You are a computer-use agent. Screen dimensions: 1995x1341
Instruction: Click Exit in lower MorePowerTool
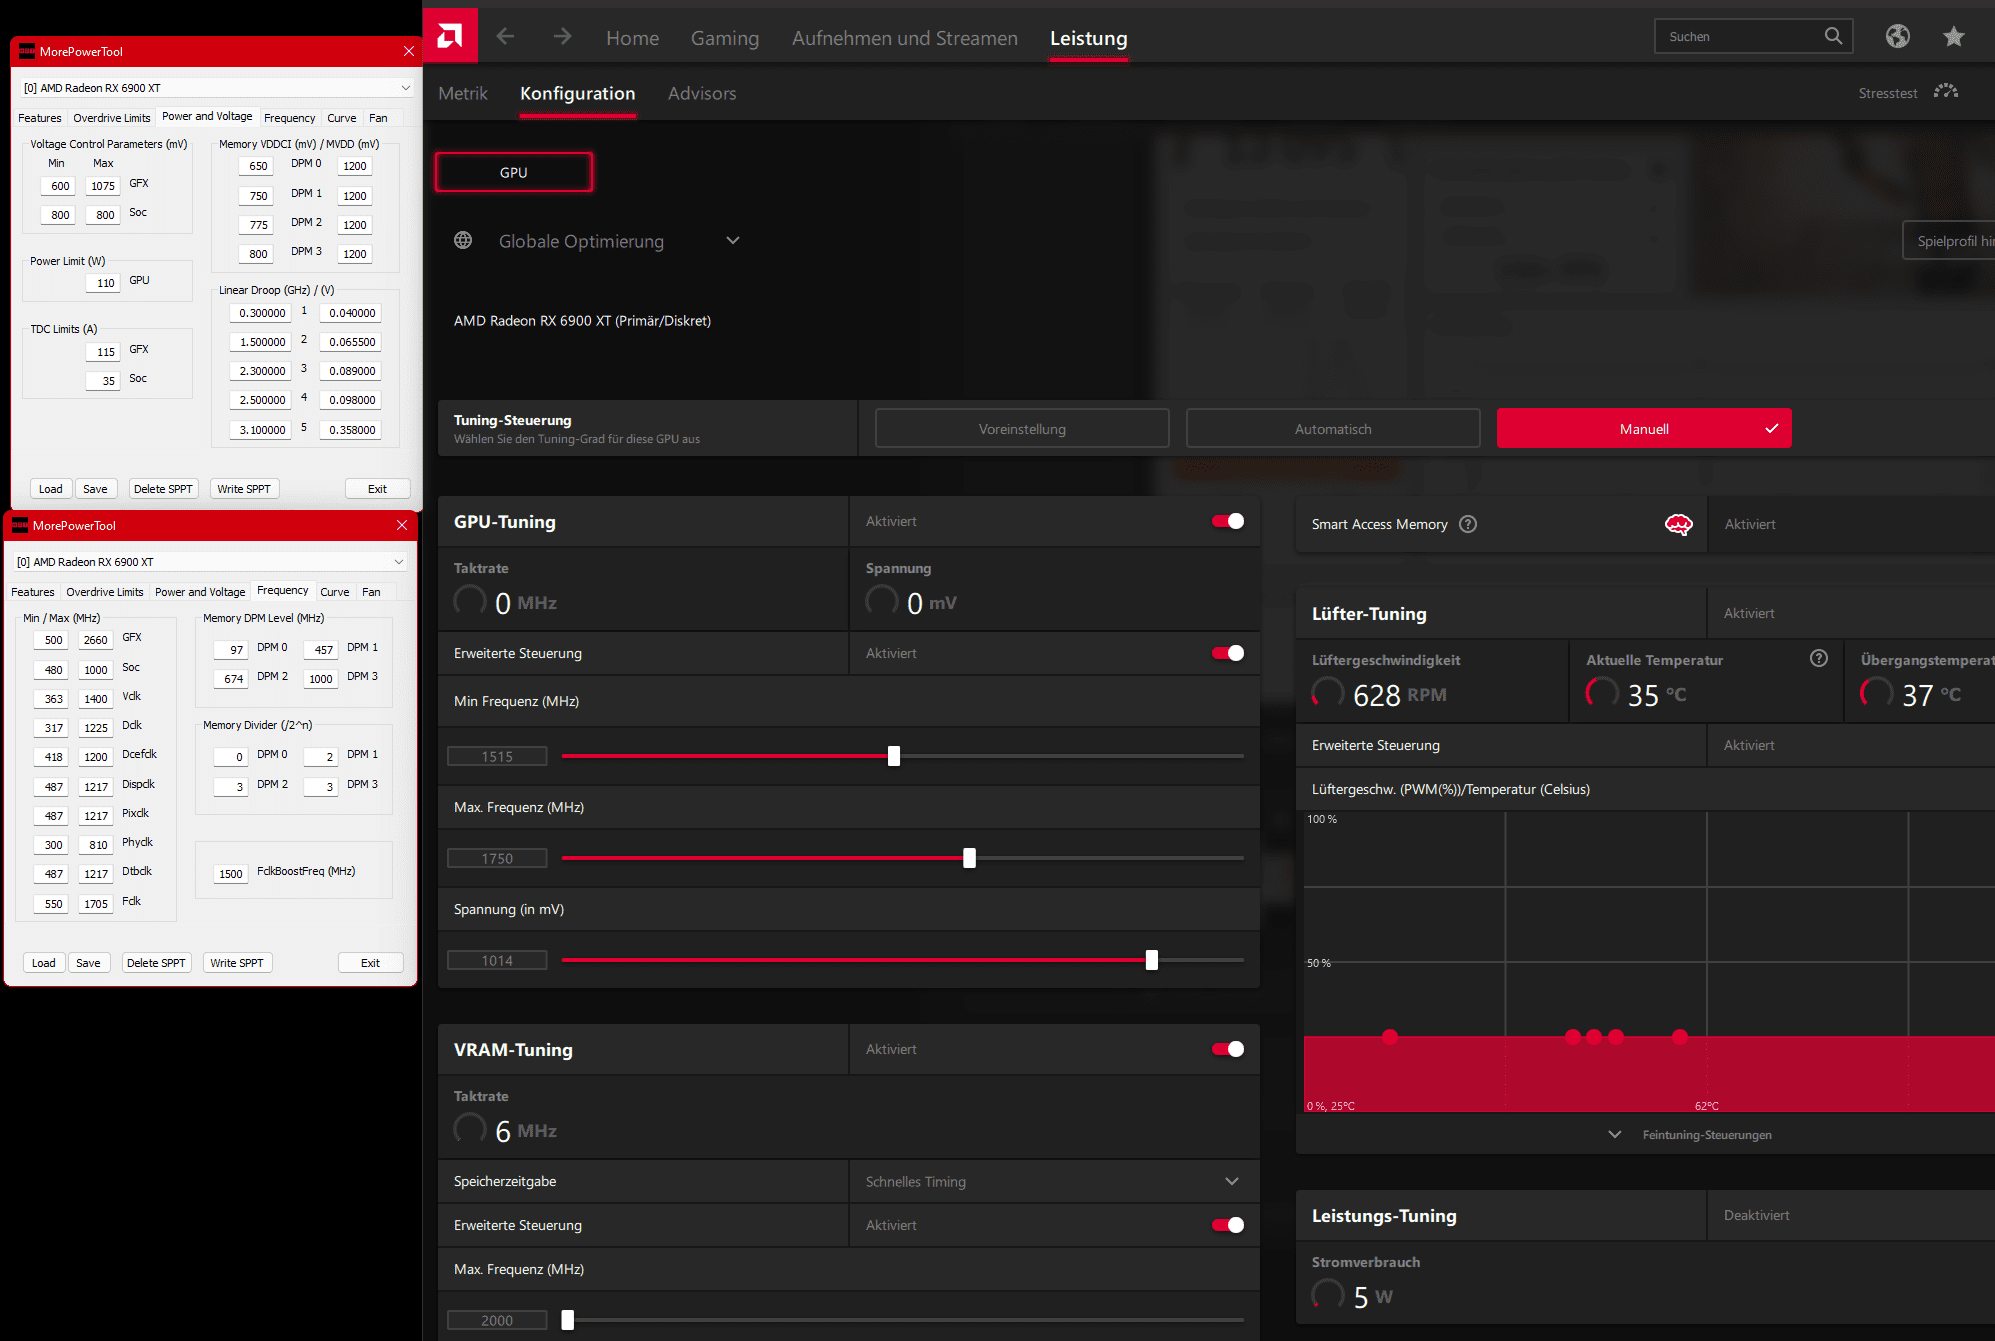(x=370, y=963)
